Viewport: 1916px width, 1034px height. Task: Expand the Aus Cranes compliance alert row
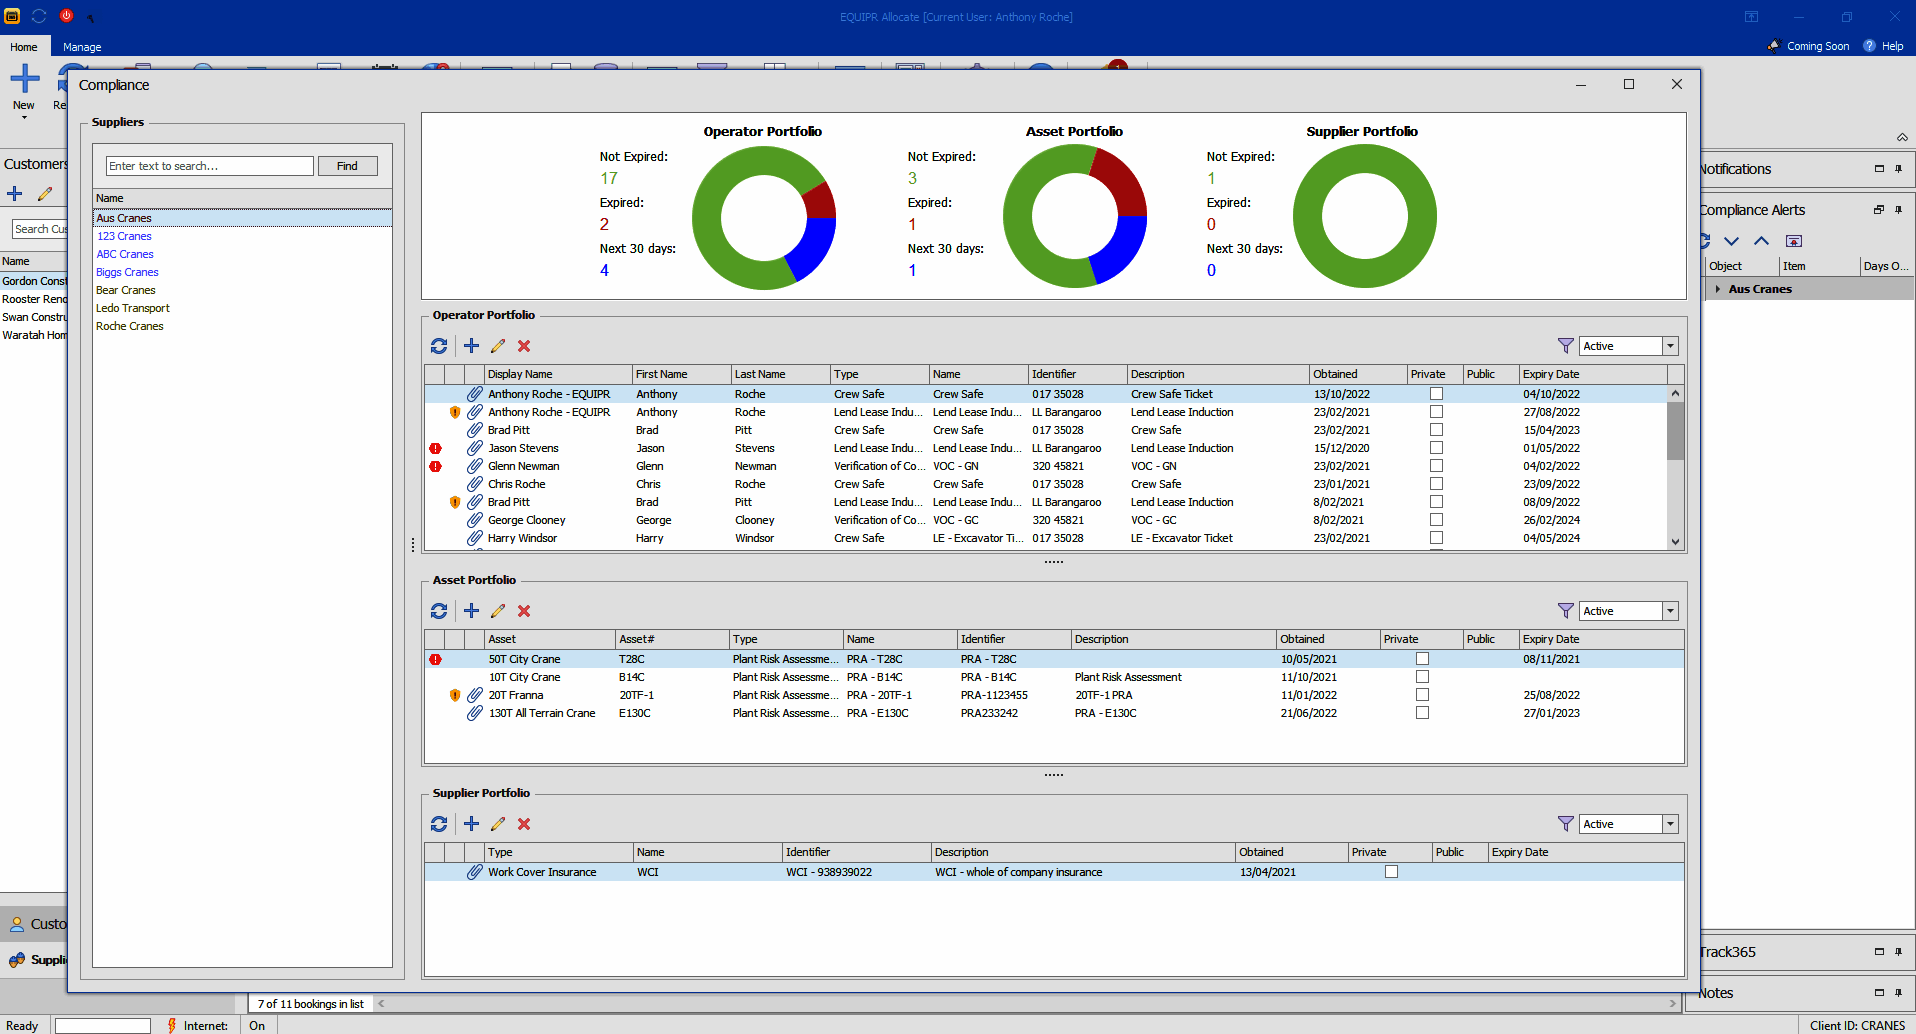1718,289
